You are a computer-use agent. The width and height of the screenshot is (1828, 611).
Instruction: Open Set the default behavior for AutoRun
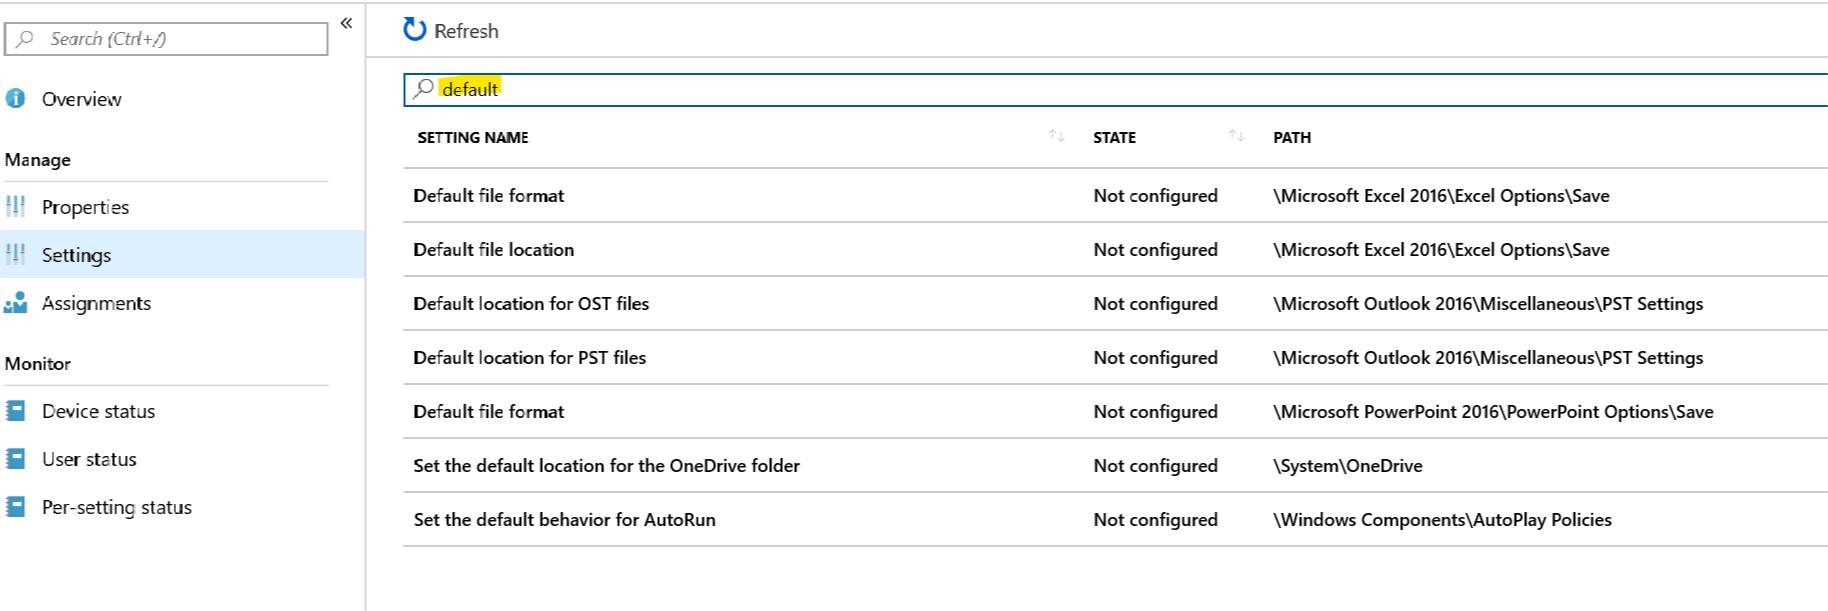565,520
